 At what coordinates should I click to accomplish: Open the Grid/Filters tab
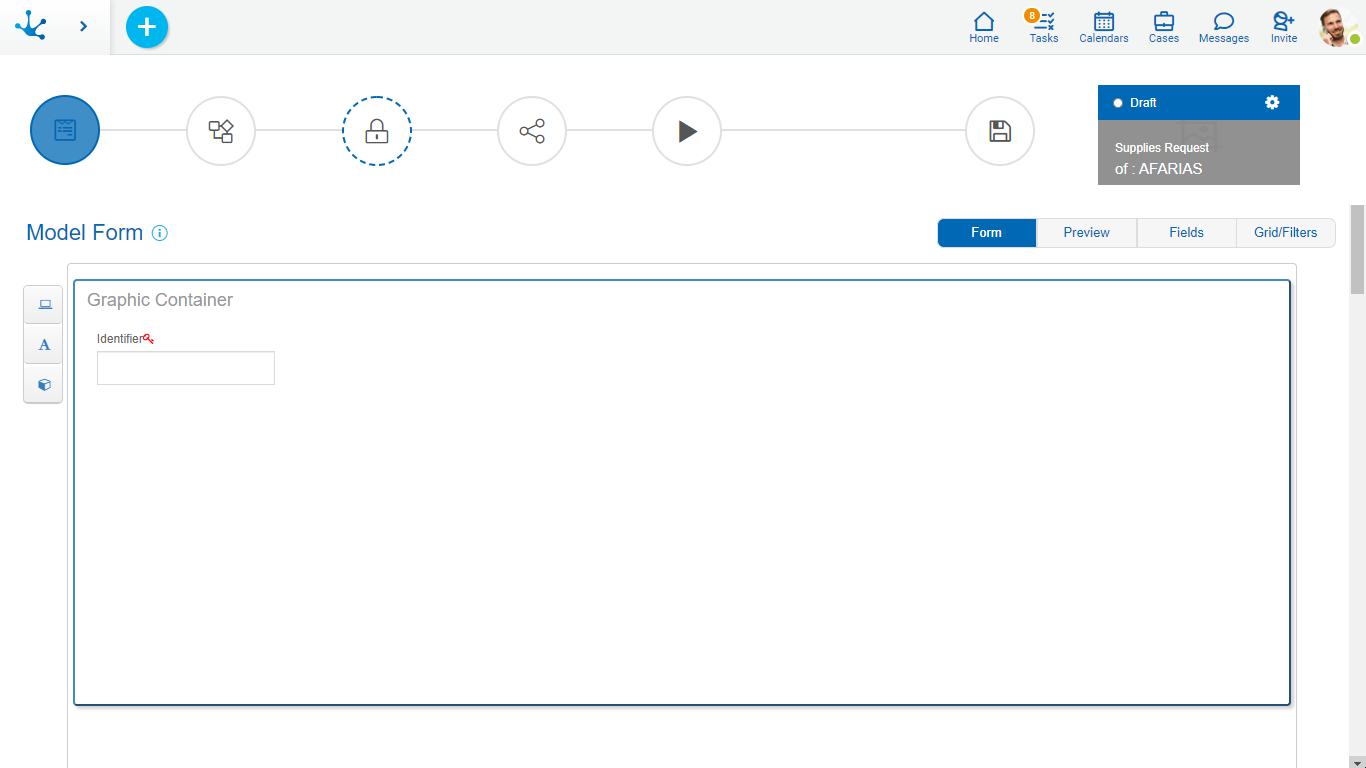coord(1285,233)
